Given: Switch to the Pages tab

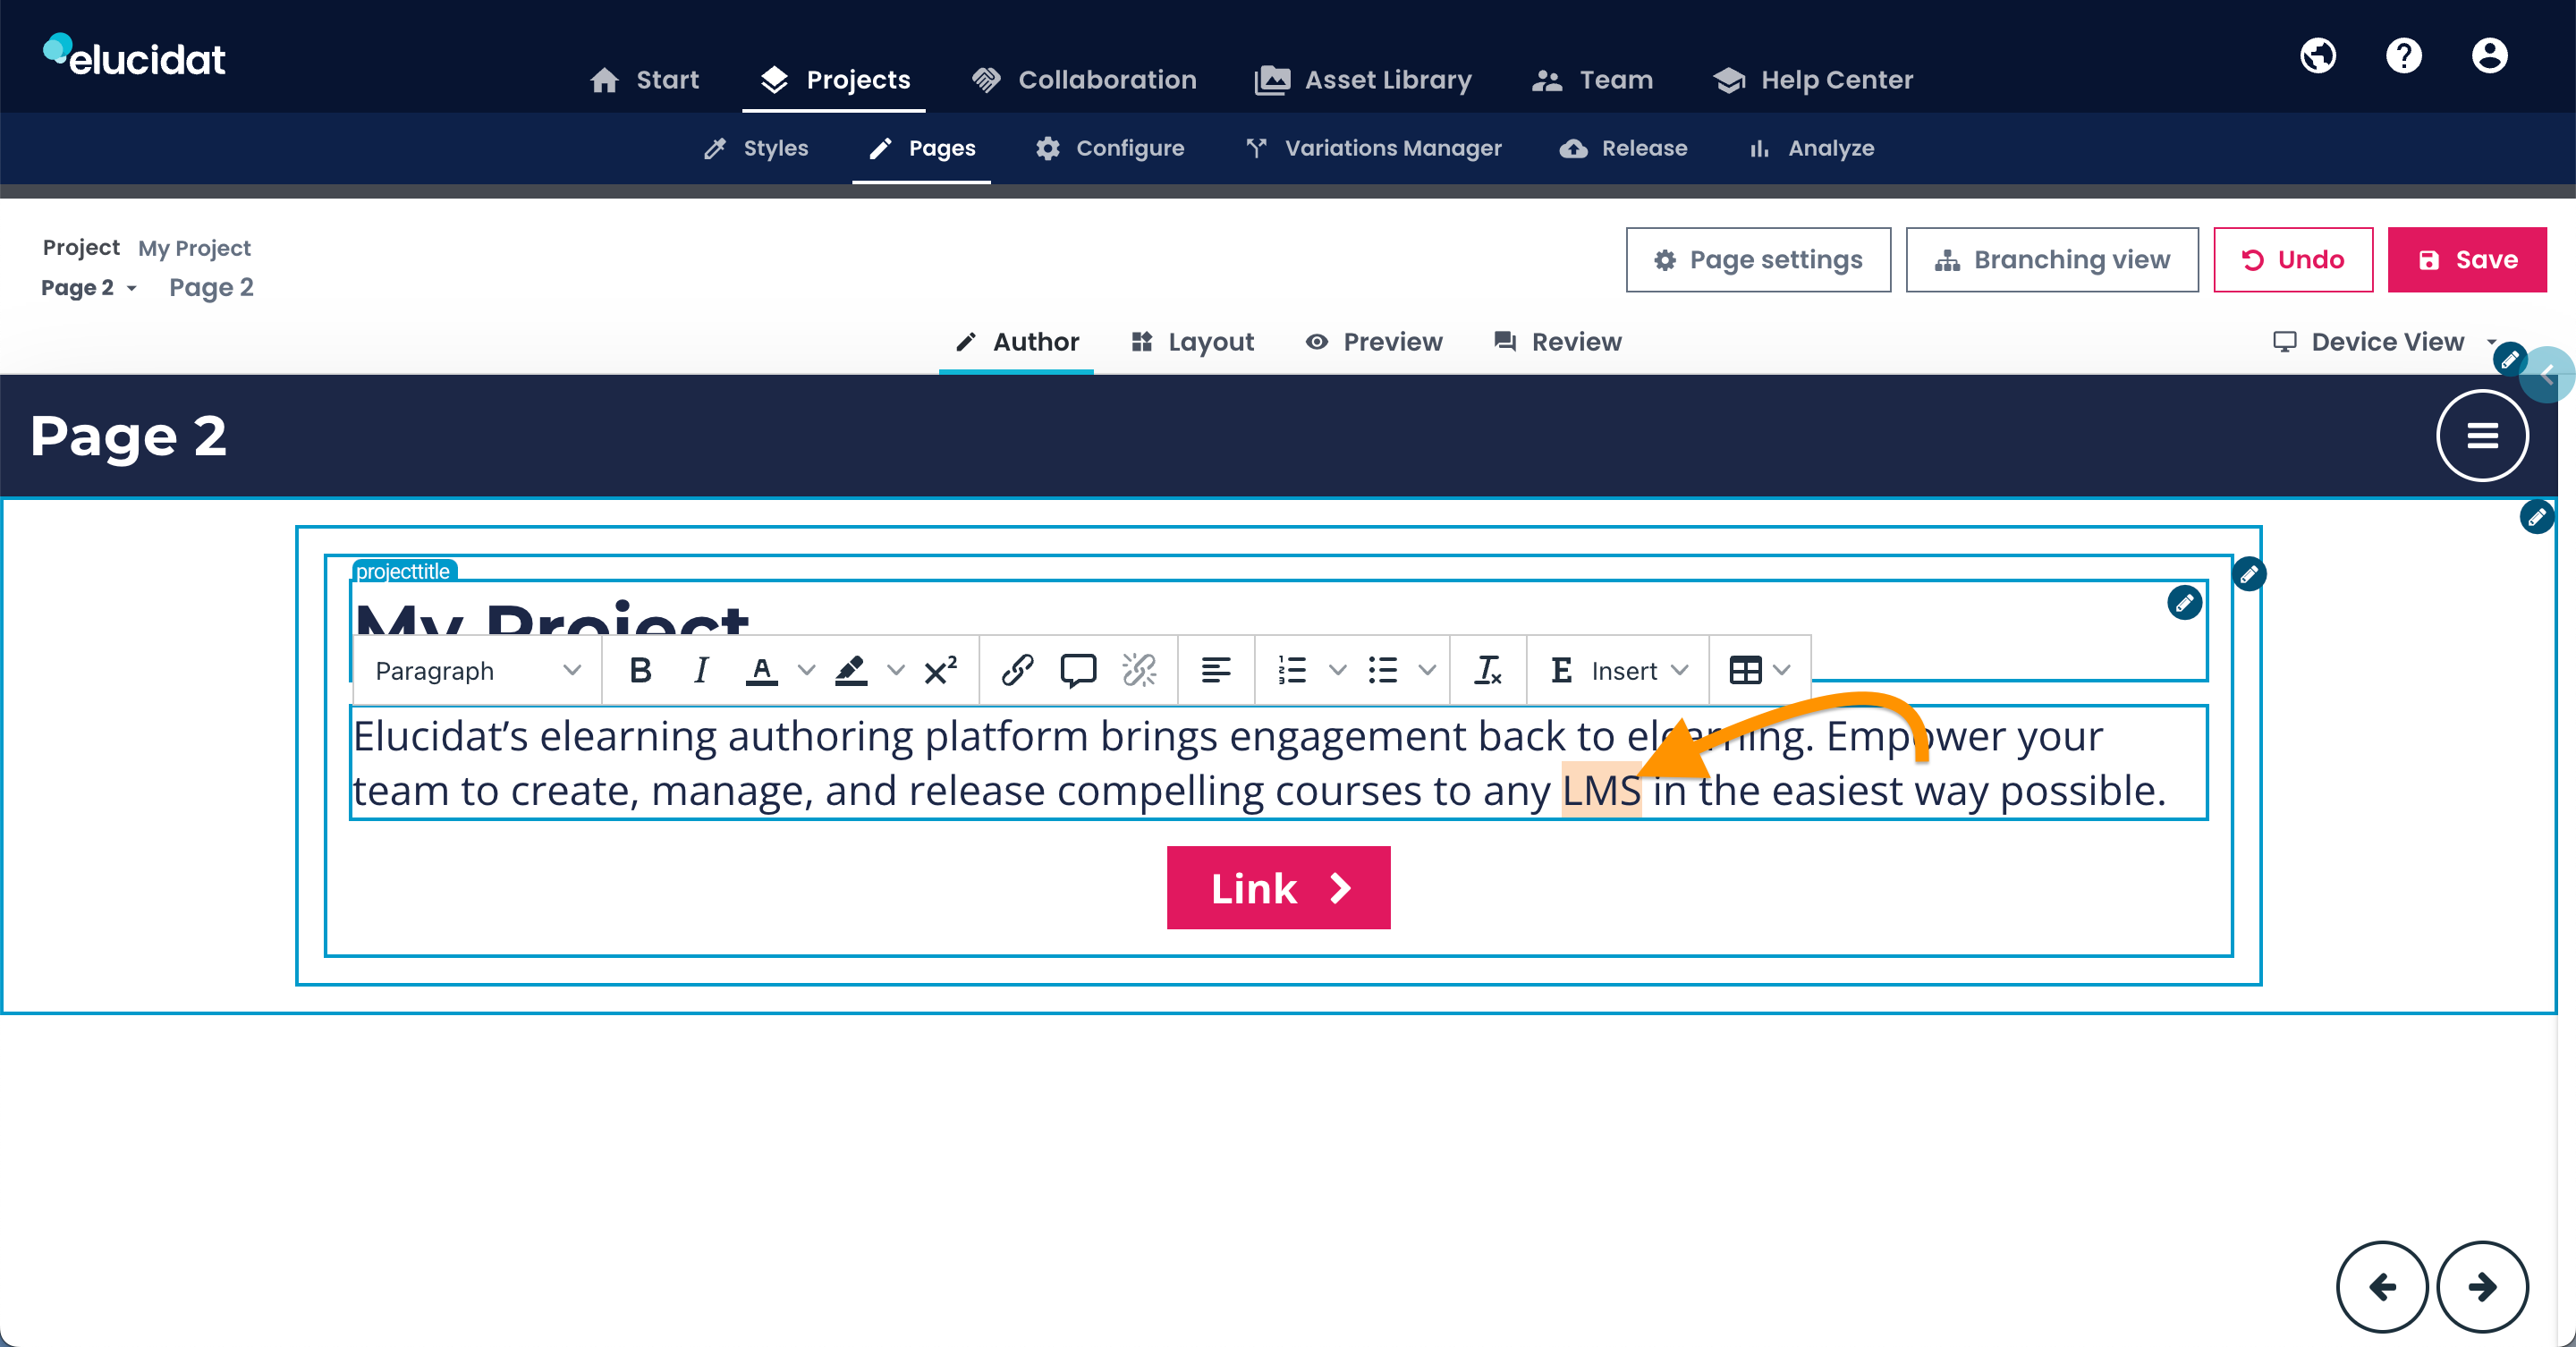Looking at the screenshot, I should (922, 148).
